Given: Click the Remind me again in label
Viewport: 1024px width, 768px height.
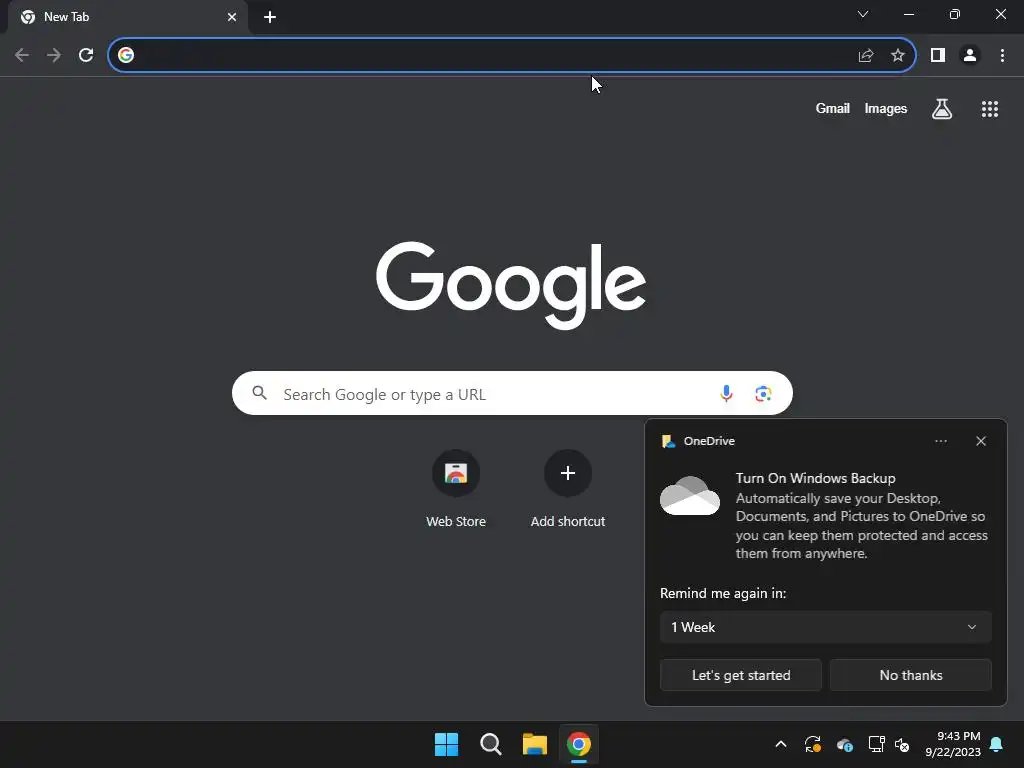Looking at the screenshot, I should pos(723,593).
